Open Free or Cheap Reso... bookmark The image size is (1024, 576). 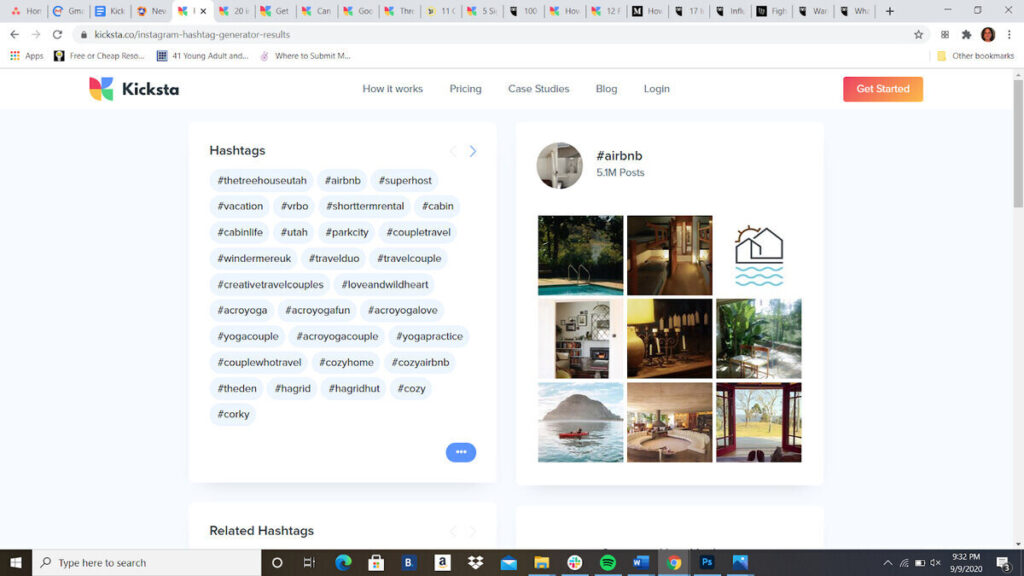point(99,56)
